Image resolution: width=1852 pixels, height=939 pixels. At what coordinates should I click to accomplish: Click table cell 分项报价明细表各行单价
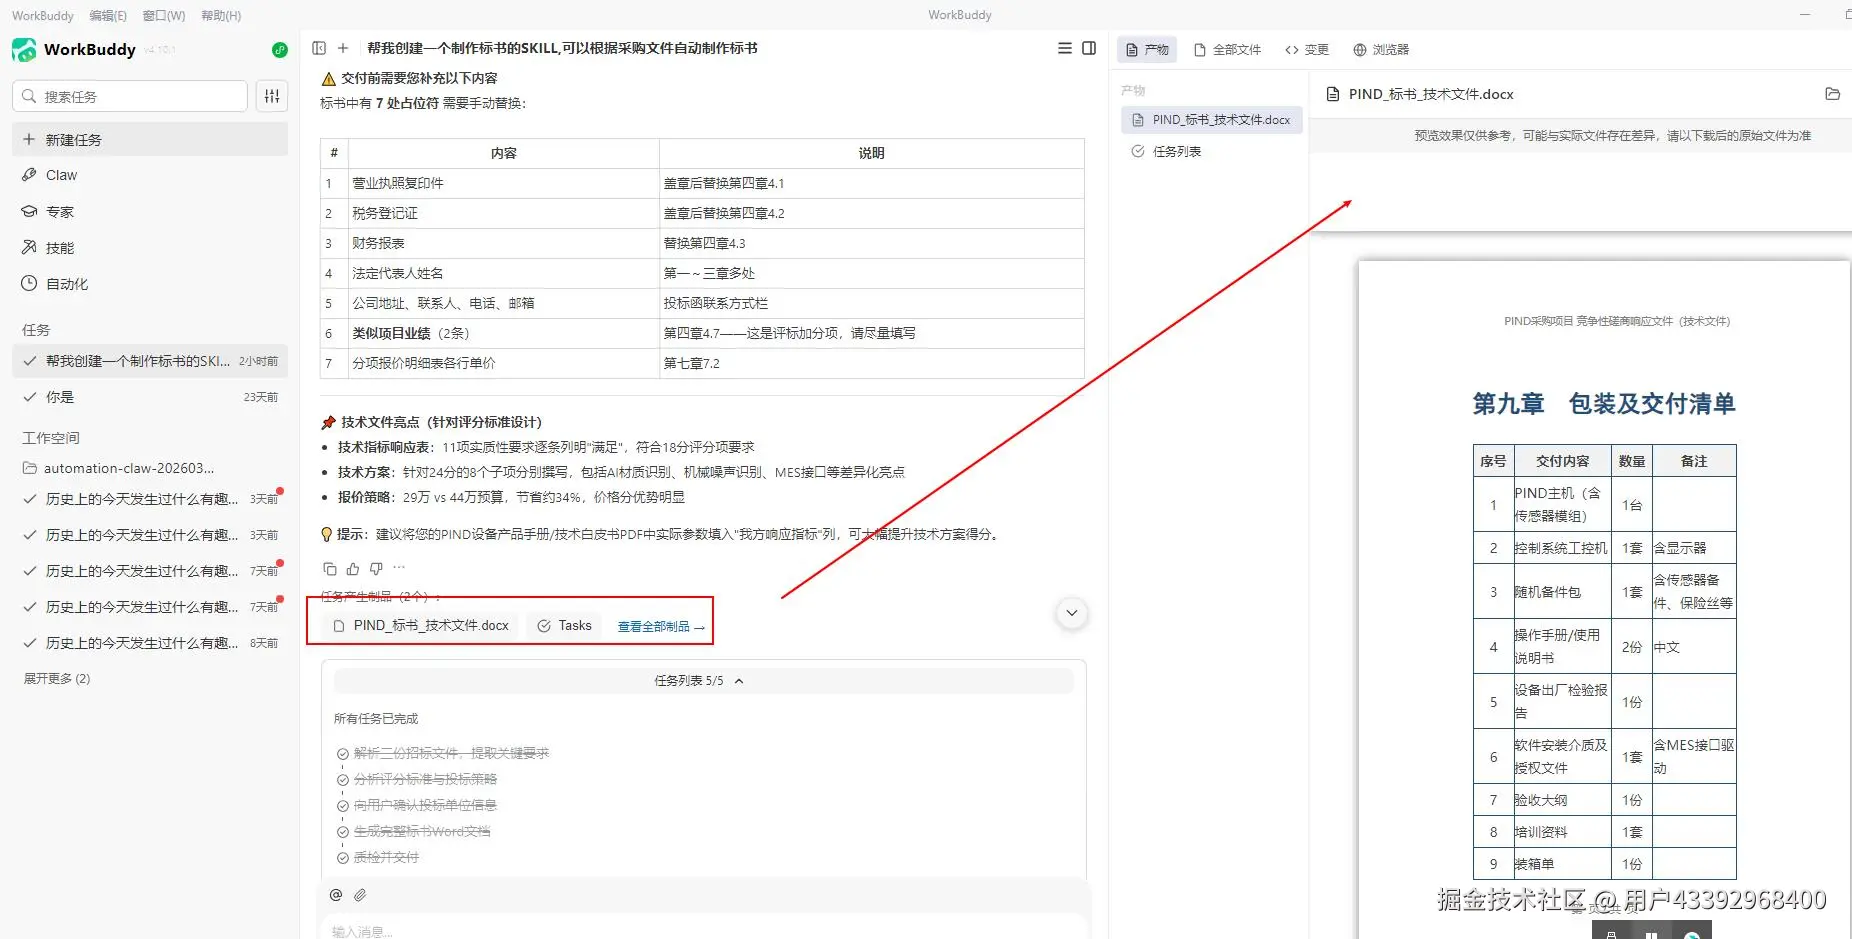[x=503, y=363]
